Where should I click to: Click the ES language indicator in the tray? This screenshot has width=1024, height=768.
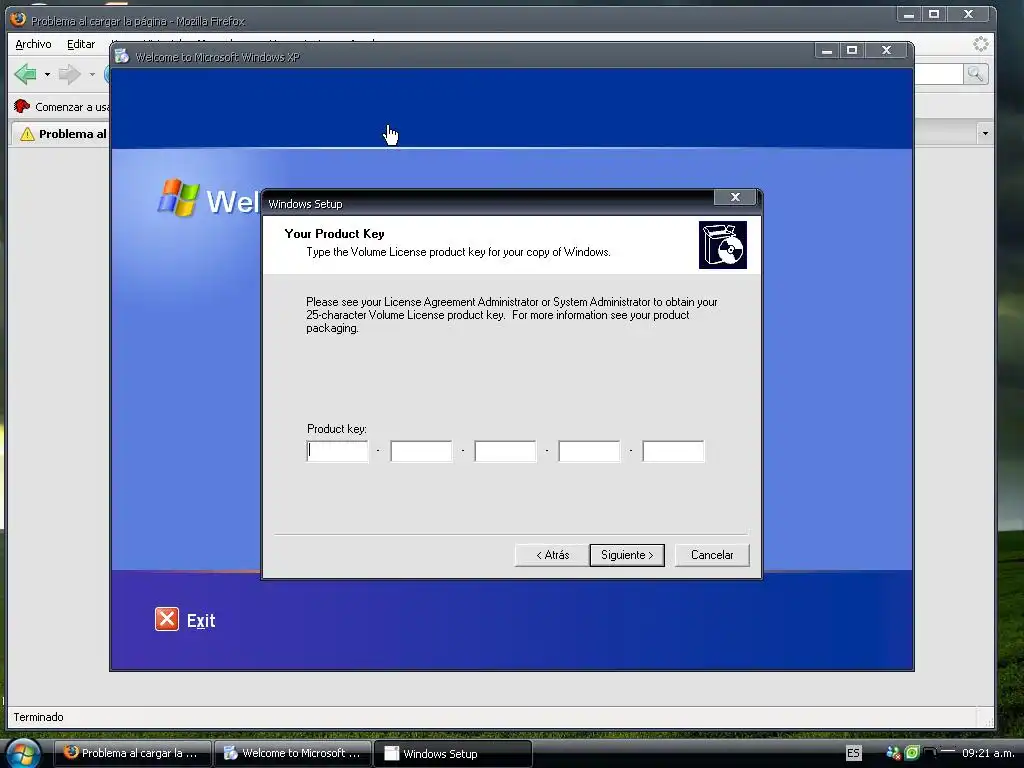853,753
